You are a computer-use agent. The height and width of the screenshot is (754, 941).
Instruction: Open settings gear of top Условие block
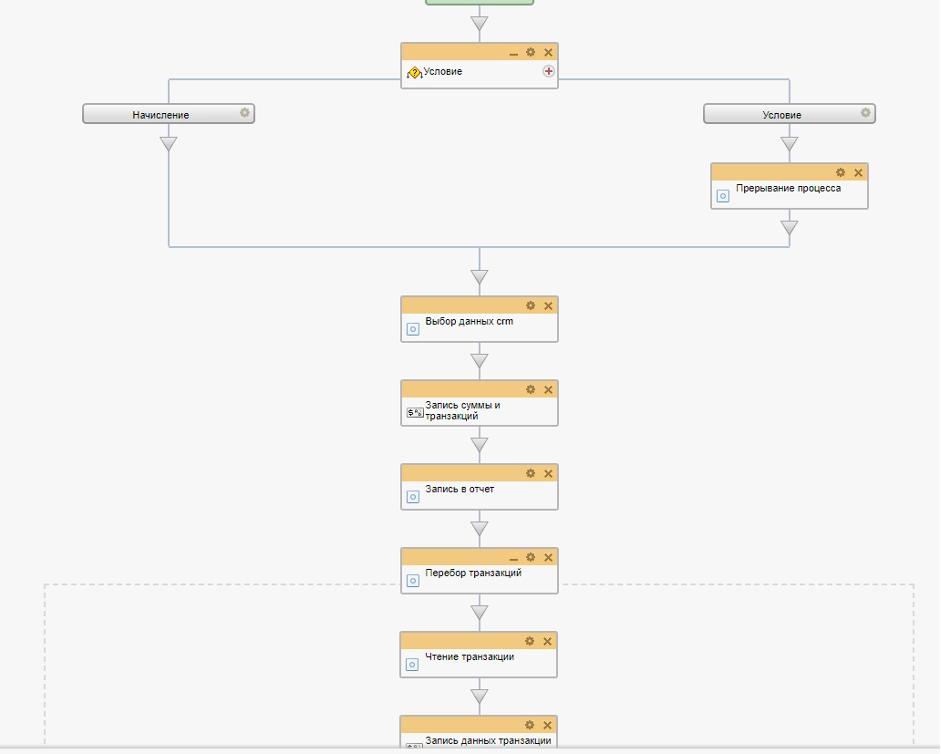tap(531, 52)
